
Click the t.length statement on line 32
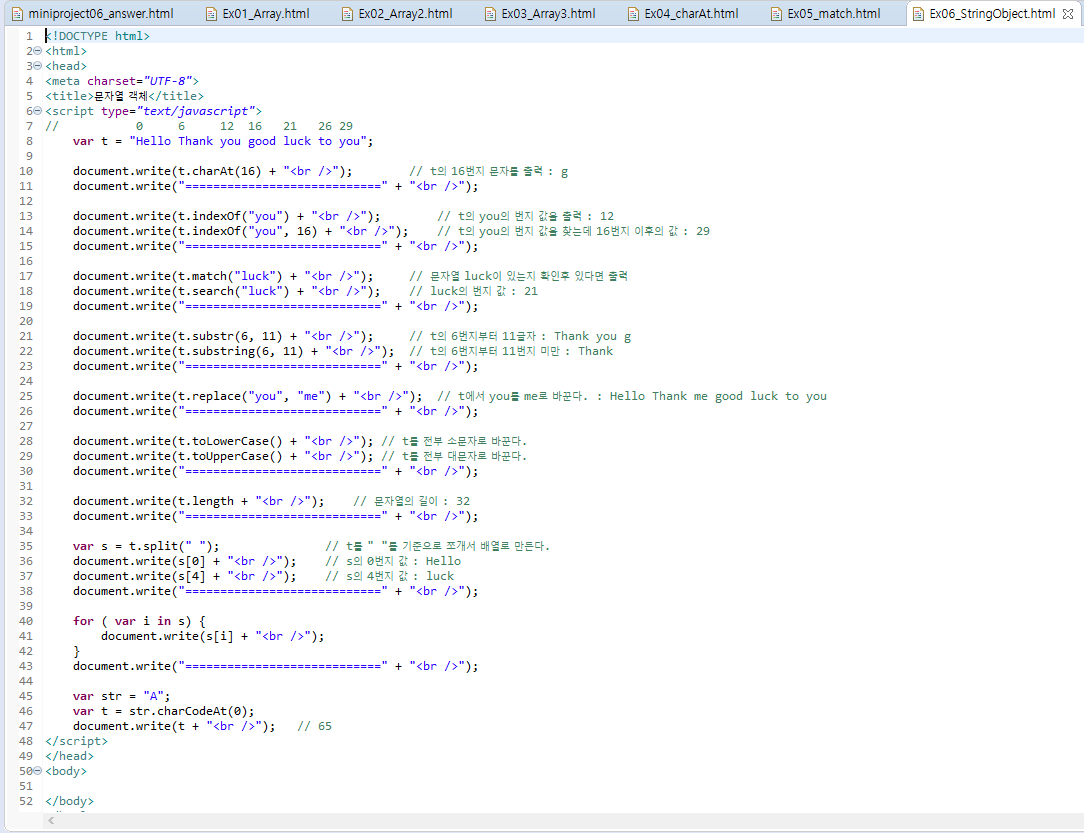(x=198, y=501)
